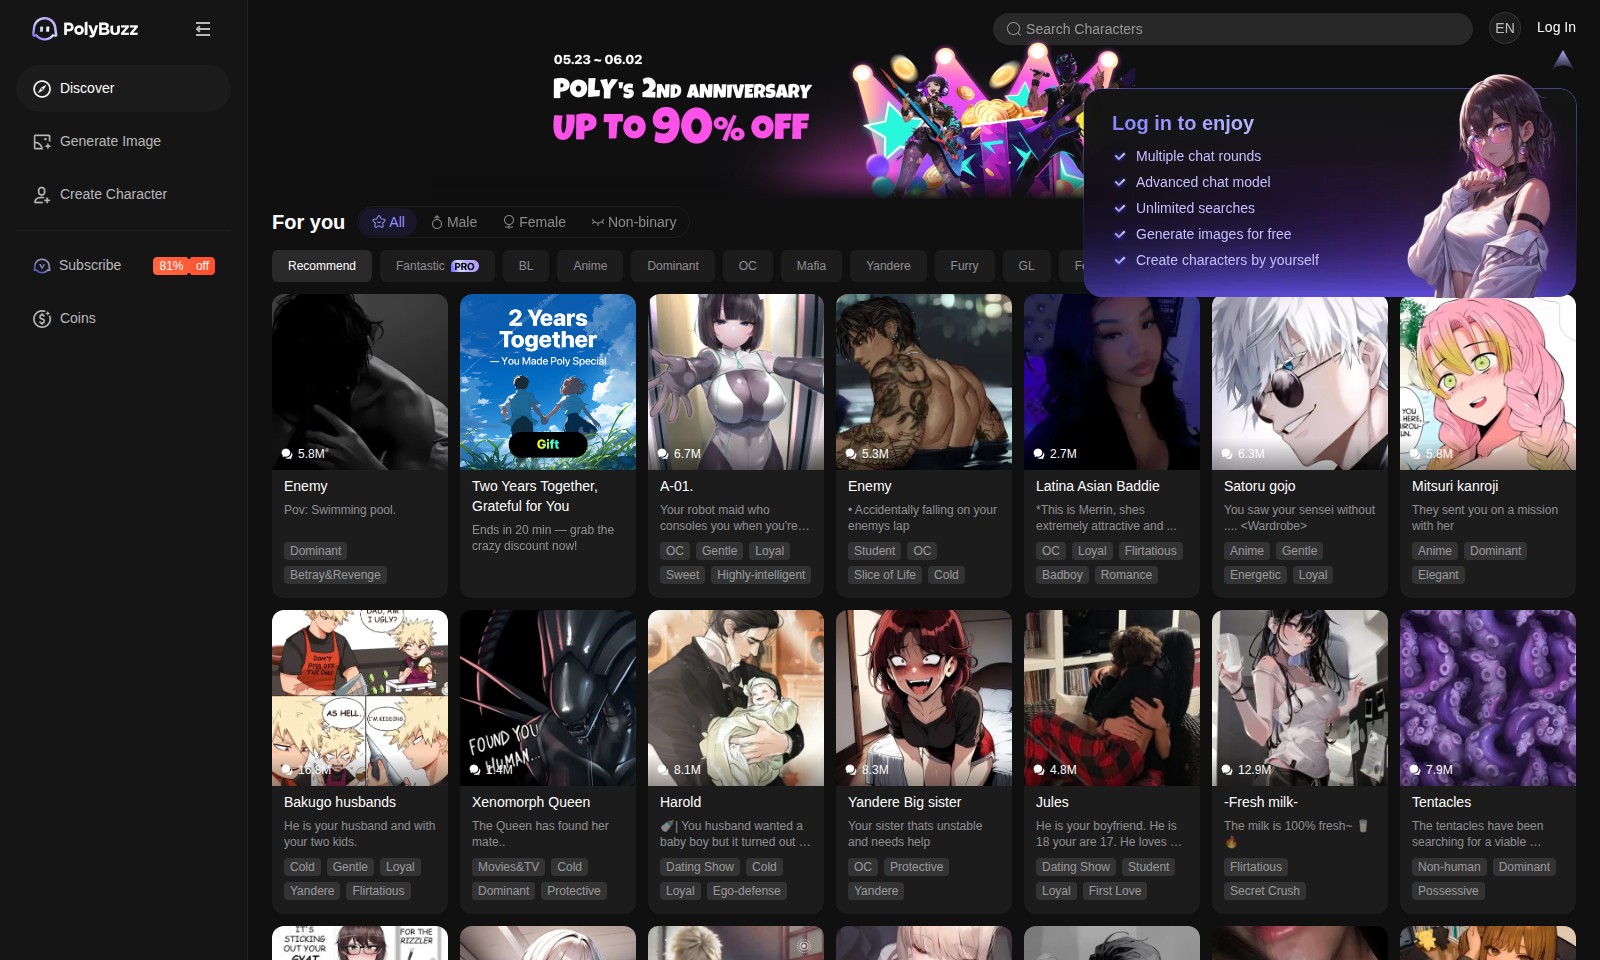Viewport: 1600px width, 960px height.
Task: Focus the Search Characters field
Action: pos(1232,29)
